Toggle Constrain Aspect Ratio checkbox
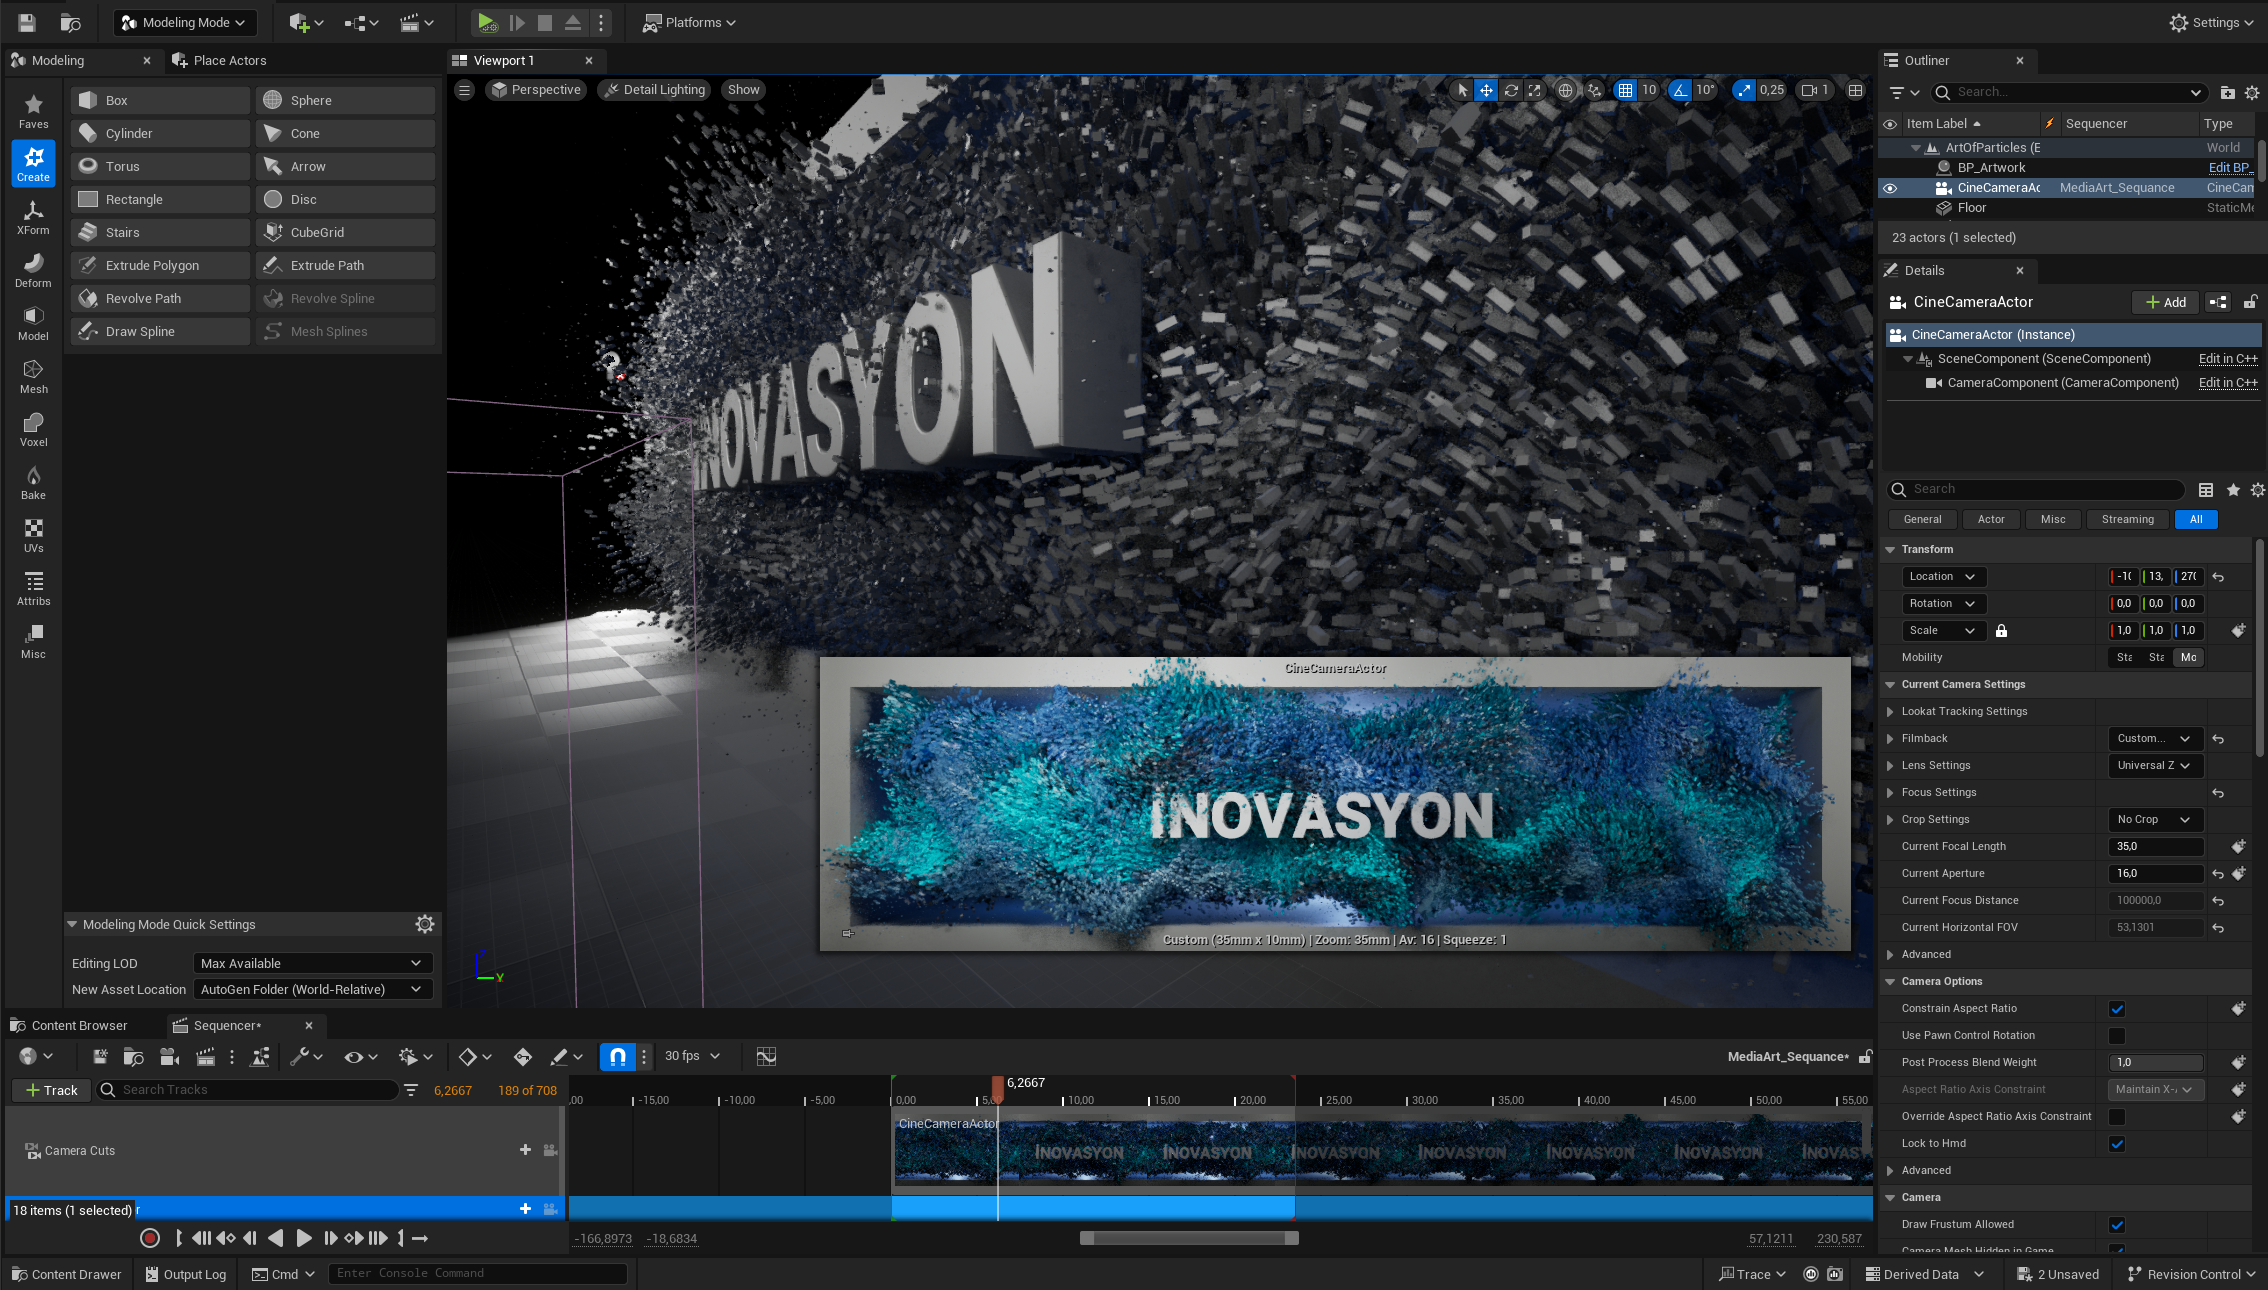 (2117, 1009)
